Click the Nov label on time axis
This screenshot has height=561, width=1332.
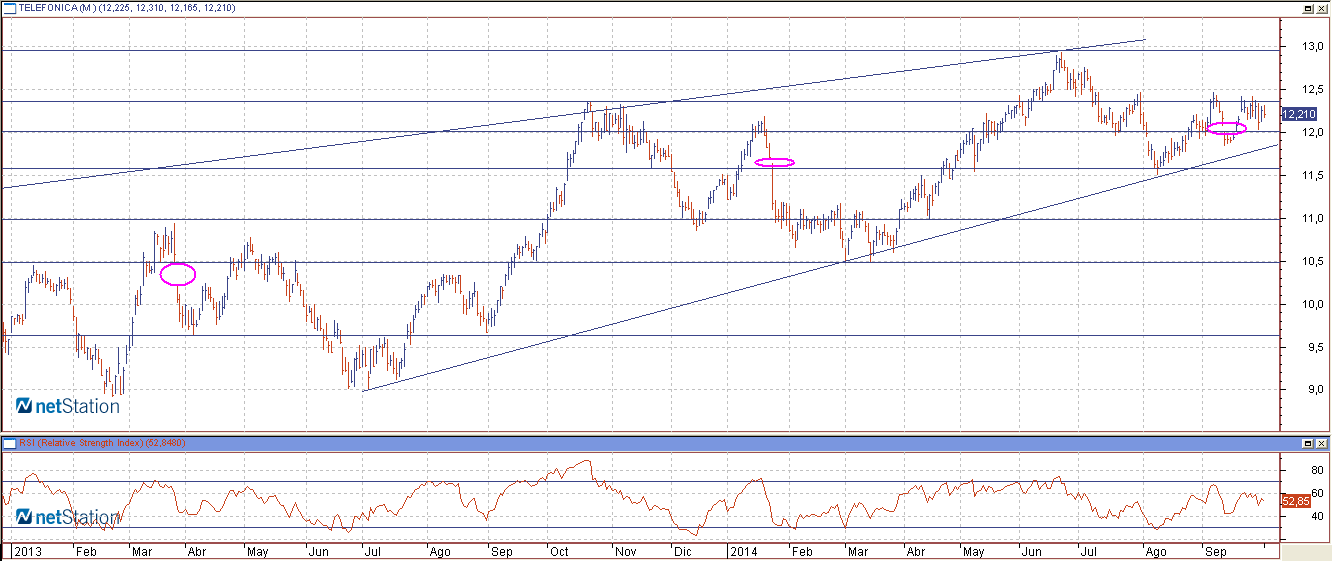click(x=625, y=551)
